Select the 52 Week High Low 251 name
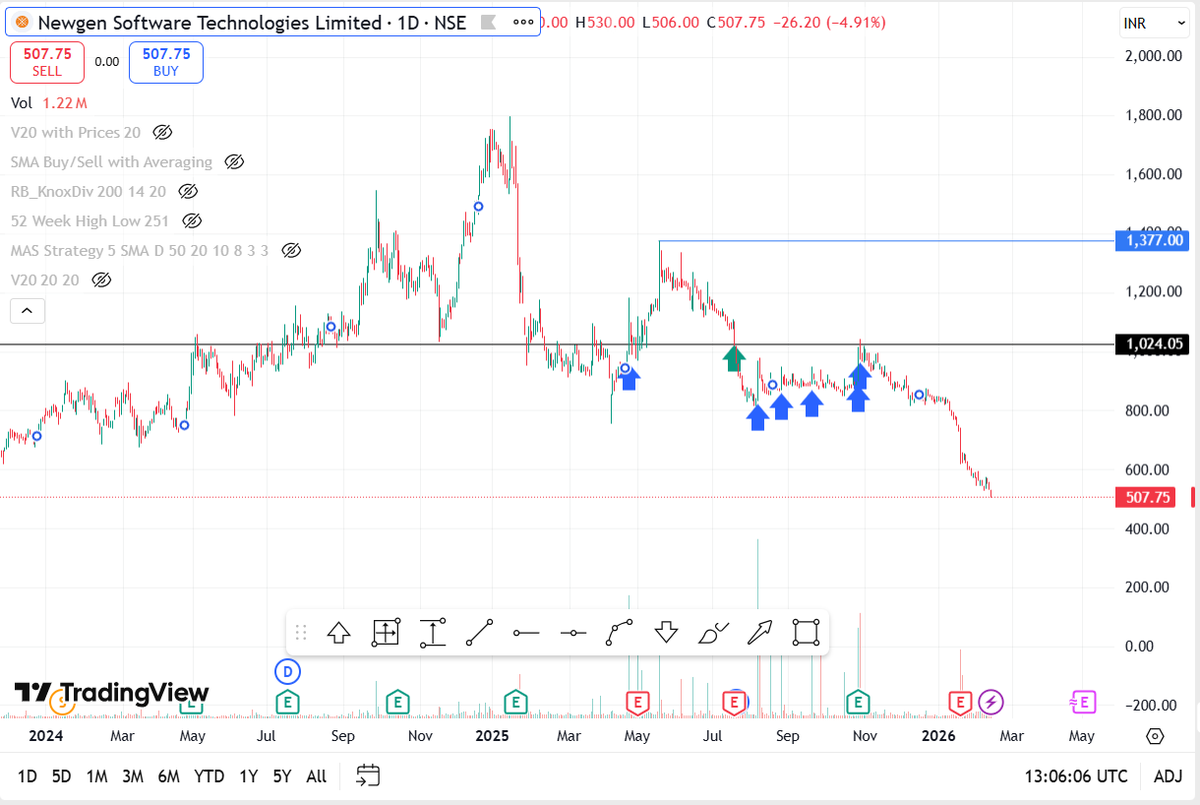The image size is (1200, 805). pos(90,221)
